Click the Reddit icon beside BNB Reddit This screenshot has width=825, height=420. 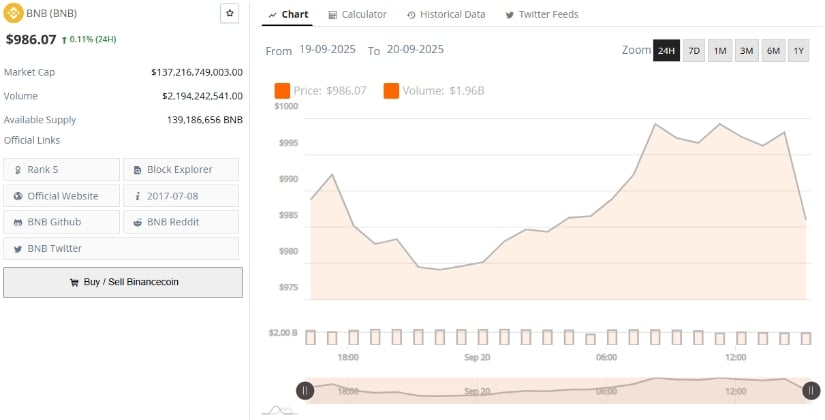point(137,223)
